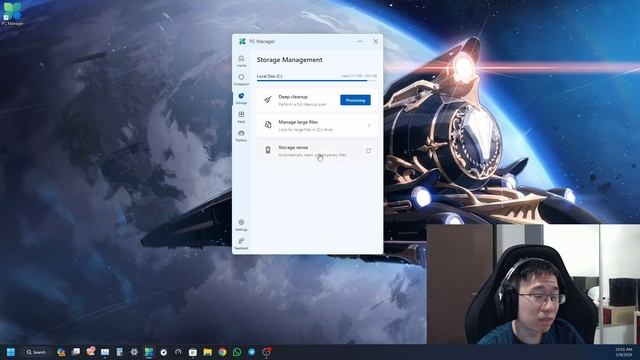
Task: Open the Windows Start menu
Action: (x=11, y=352)
